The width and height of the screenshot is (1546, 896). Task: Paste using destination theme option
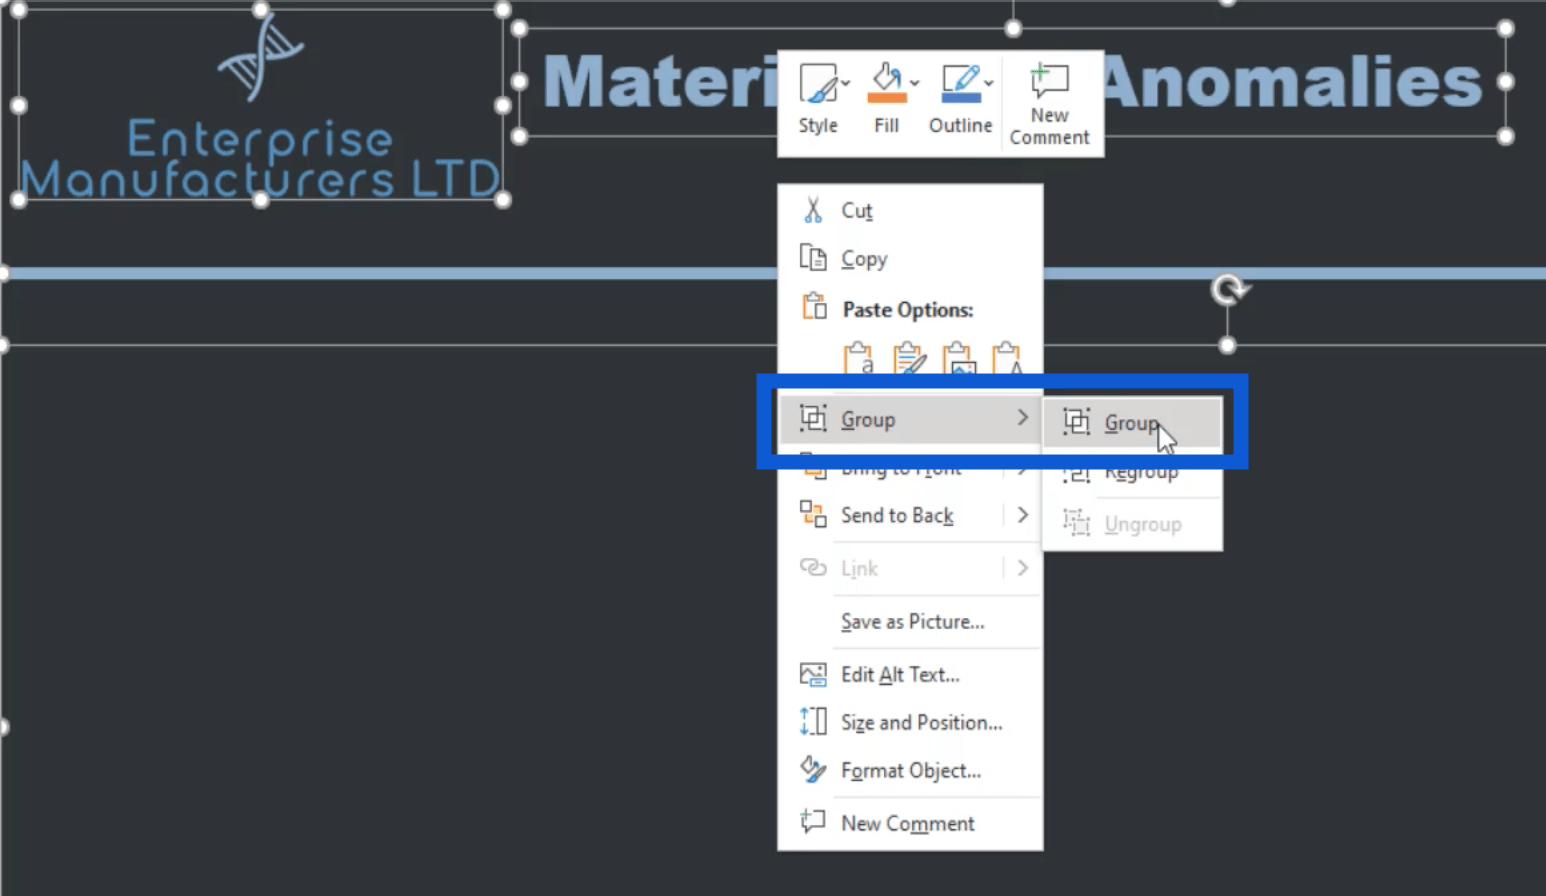858,358
